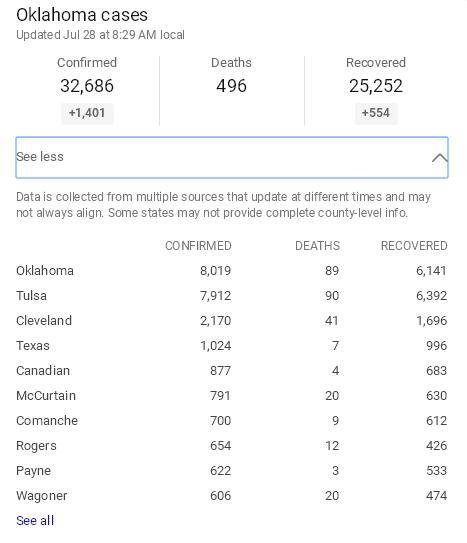Open the See all link
Screen dimensions: 467x543
35,520
